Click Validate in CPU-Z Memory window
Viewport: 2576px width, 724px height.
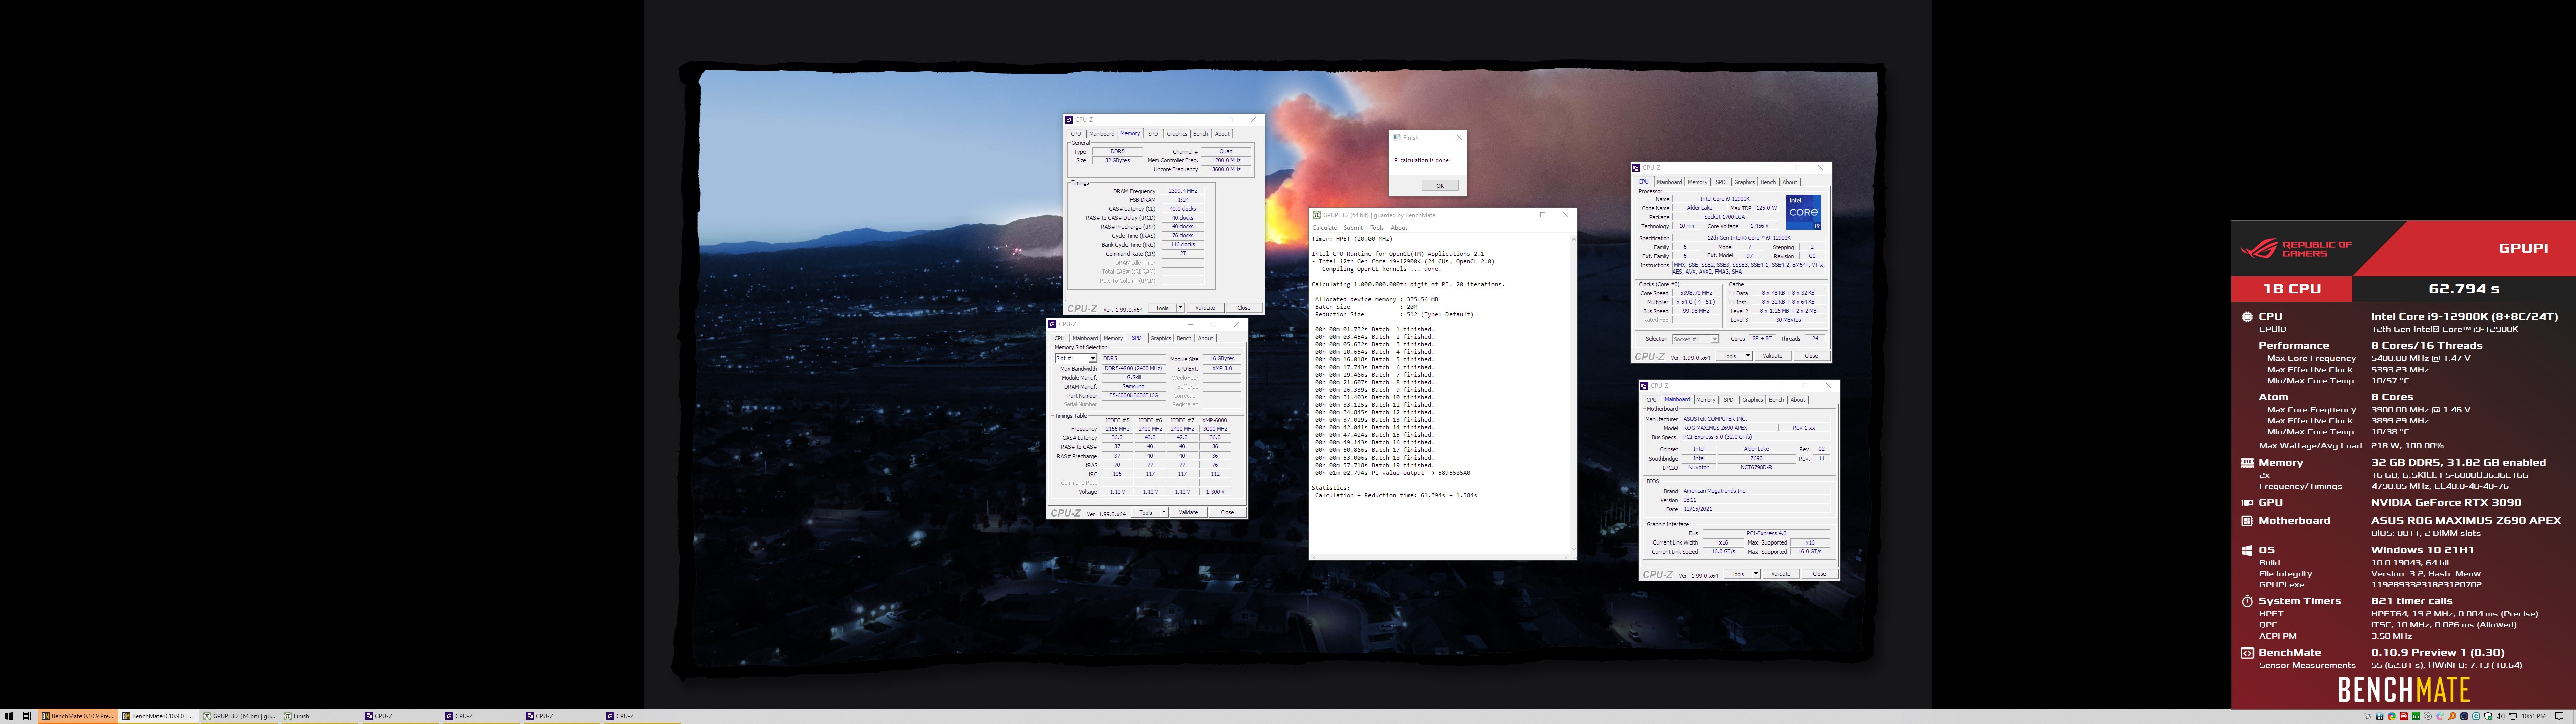tap(1205, 308)
